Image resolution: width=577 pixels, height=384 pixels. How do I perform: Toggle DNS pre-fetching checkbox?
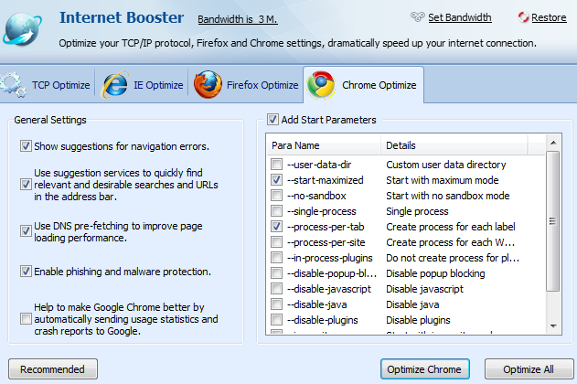point(26,231)
